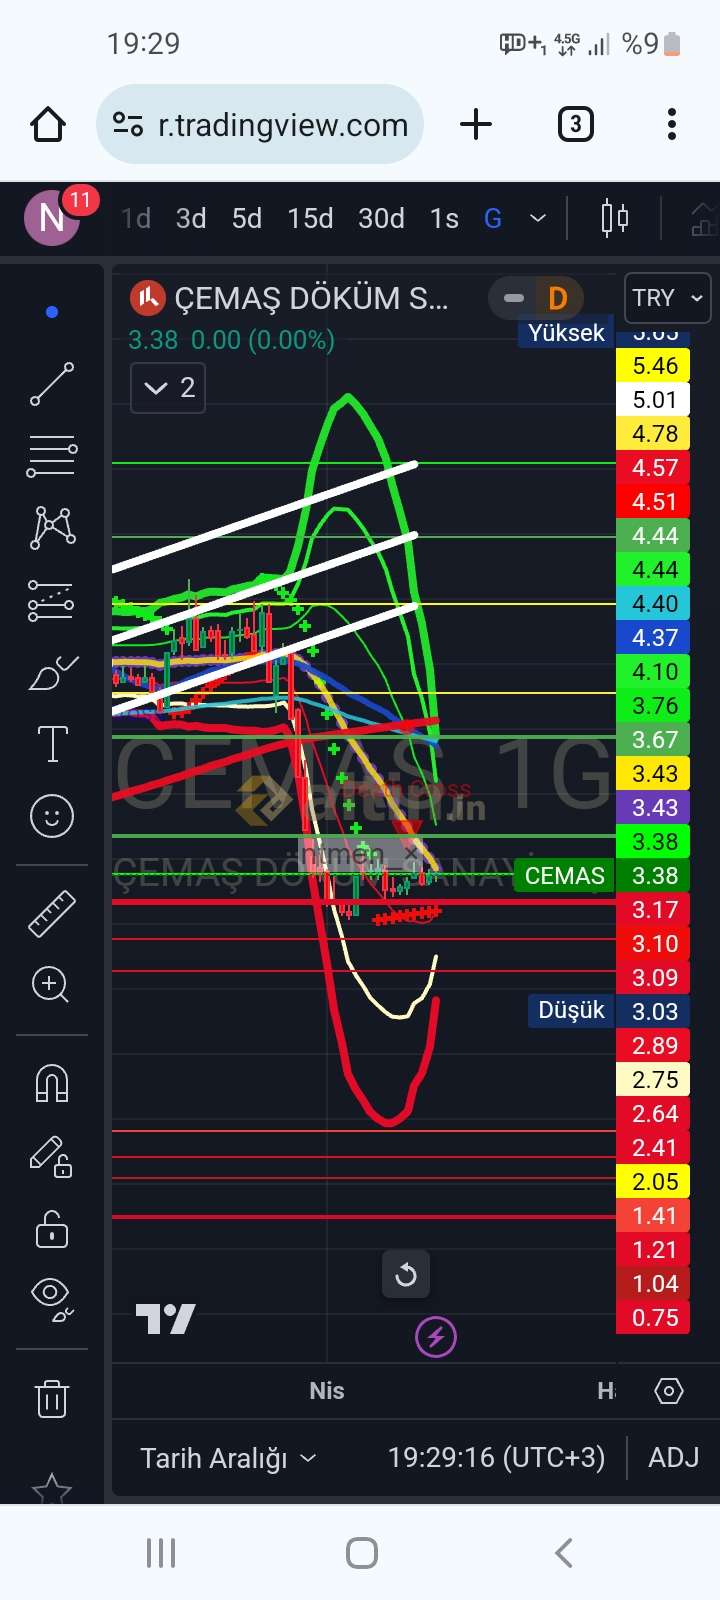Open the Tarih Aralığı date range menu

tap(228, 1458)
